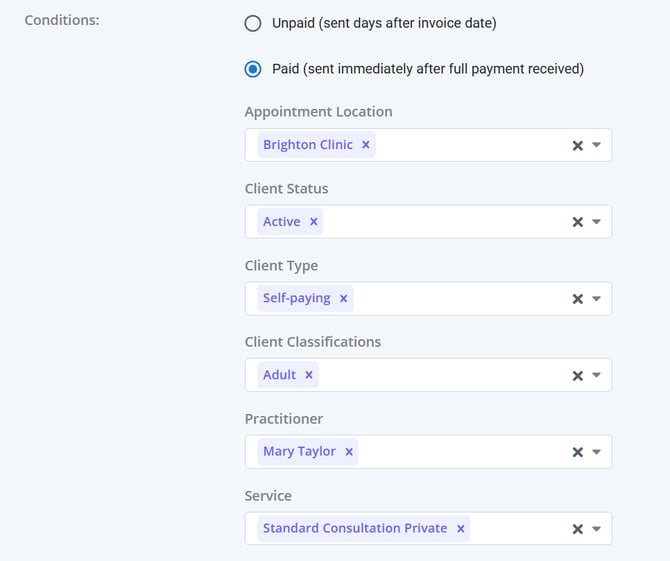Clear all Service selections

tap(577, 528)
